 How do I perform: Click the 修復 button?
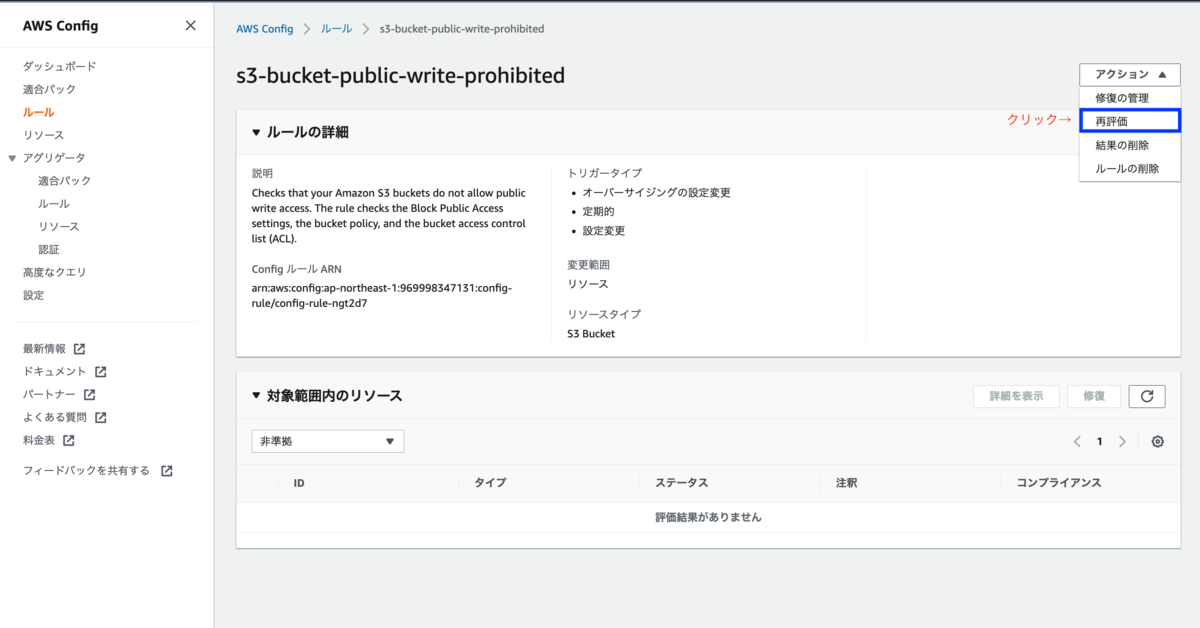(x=1094, y=396)
